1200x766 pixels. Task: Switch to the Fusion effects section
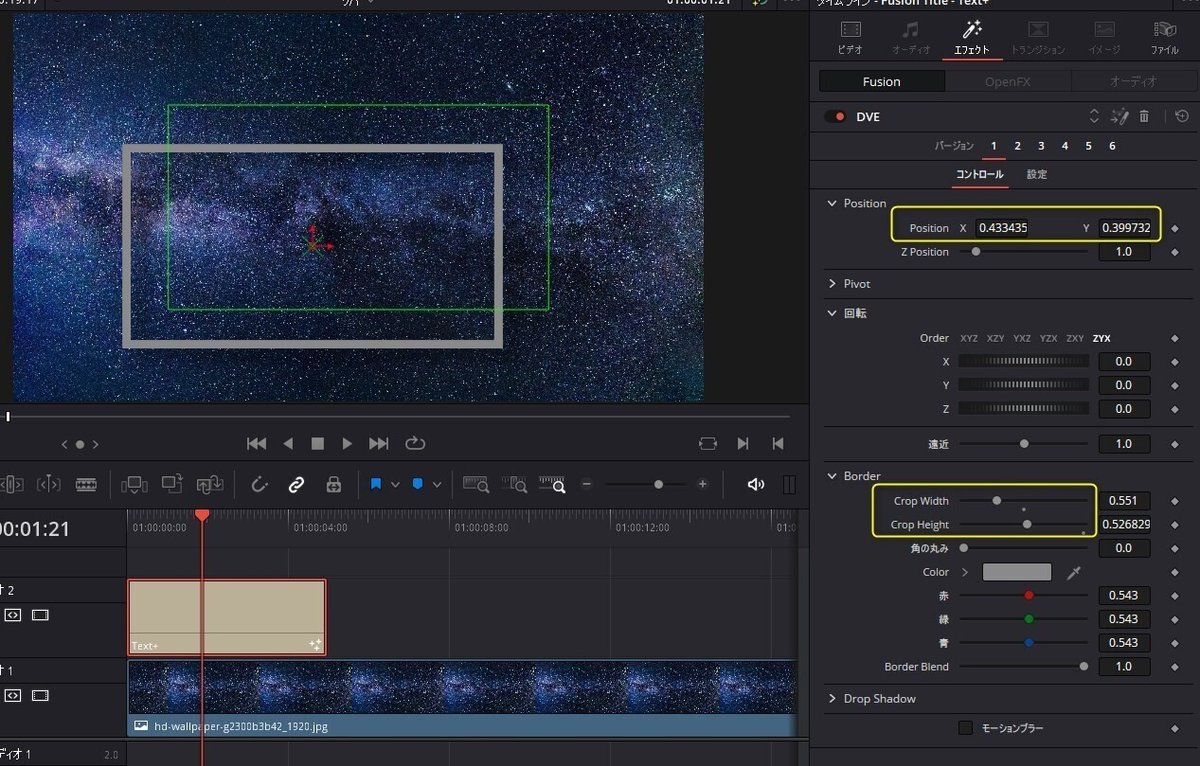[881, 82]
